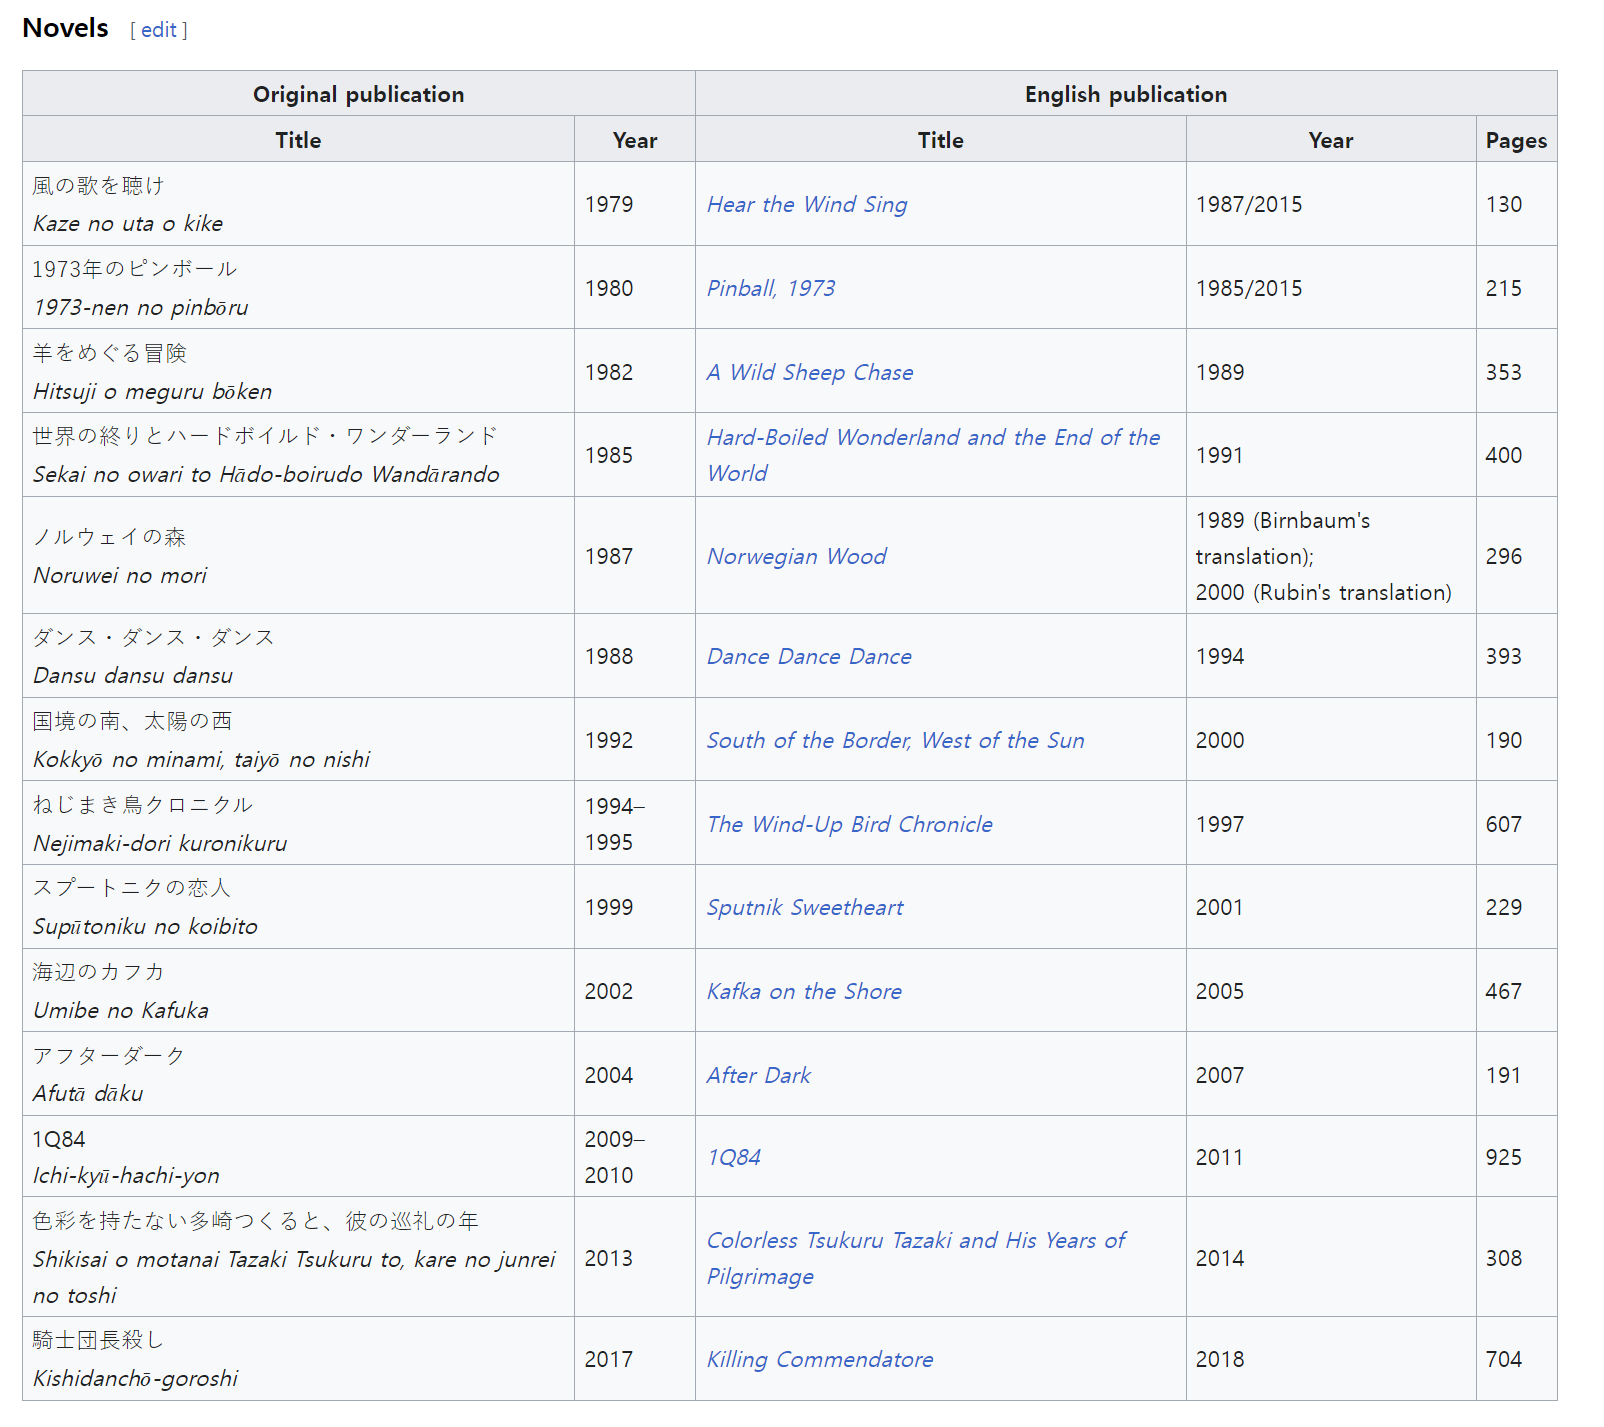Viewport: 1604px width, 1427px height.
Task: Open the Sputnik Sweetheart link
Action: (x=805, y=907)
